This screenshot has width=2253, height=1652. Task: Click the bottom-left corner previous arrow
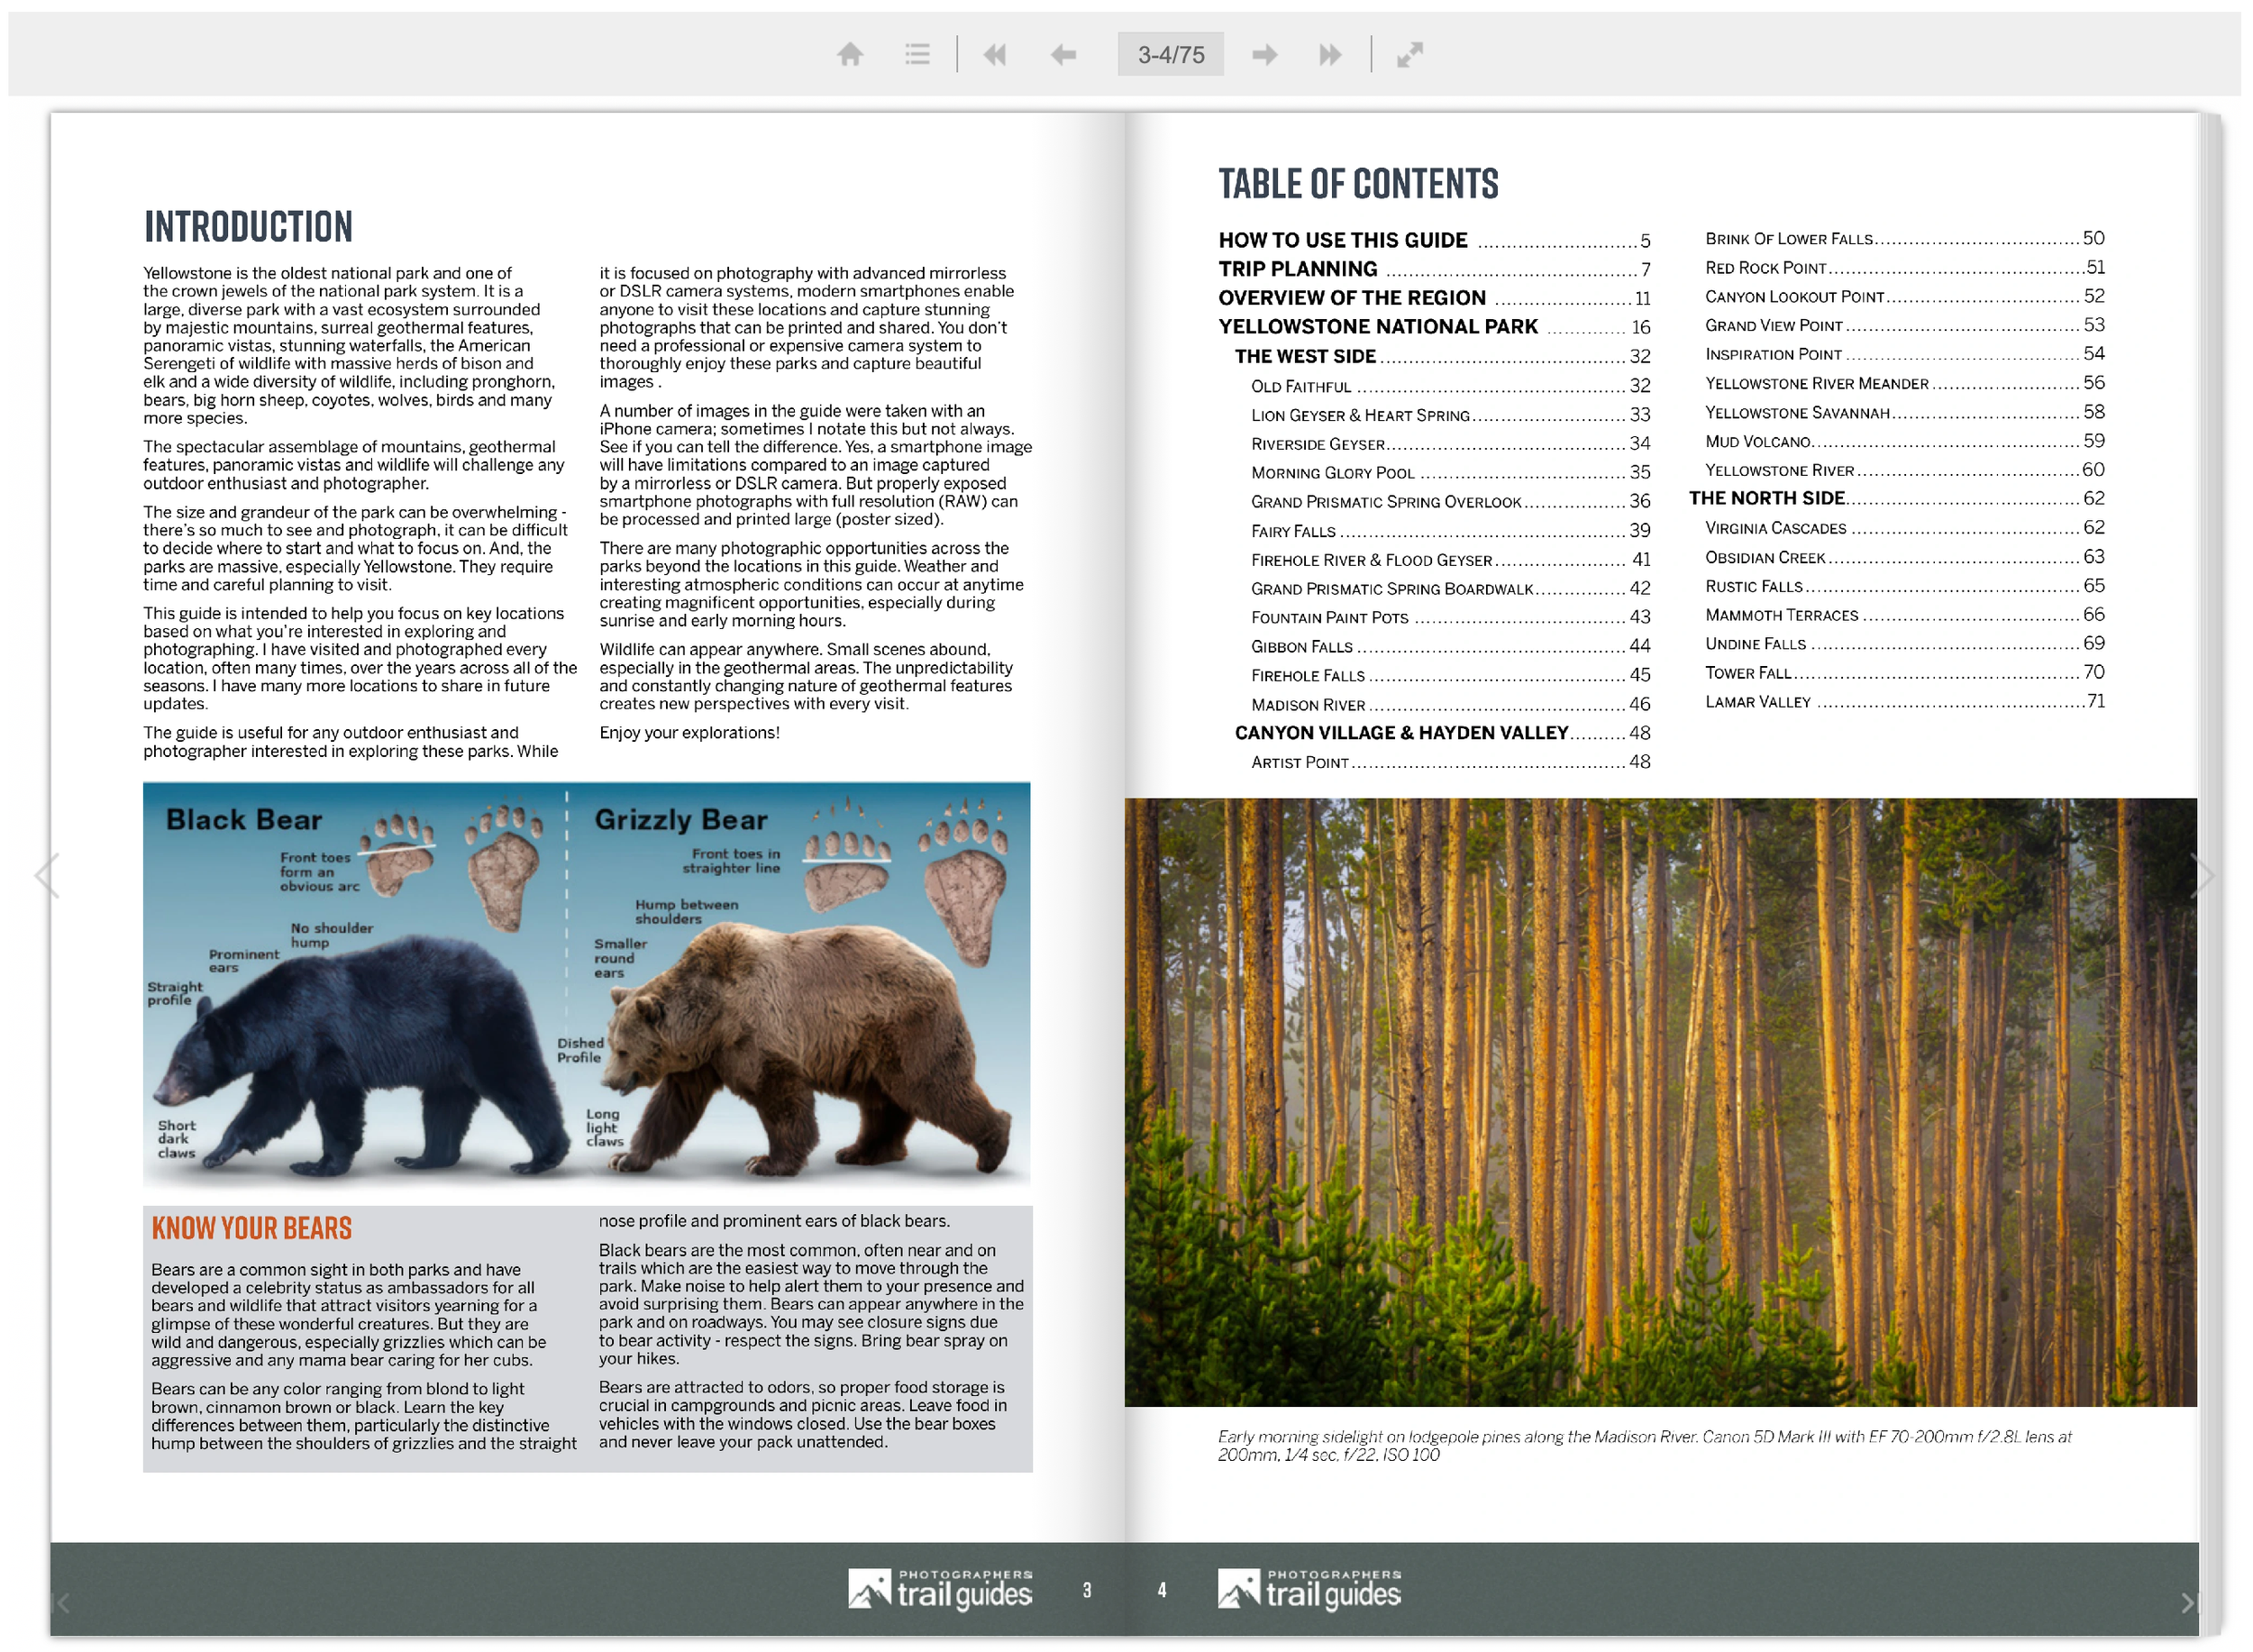[63, 1604]
